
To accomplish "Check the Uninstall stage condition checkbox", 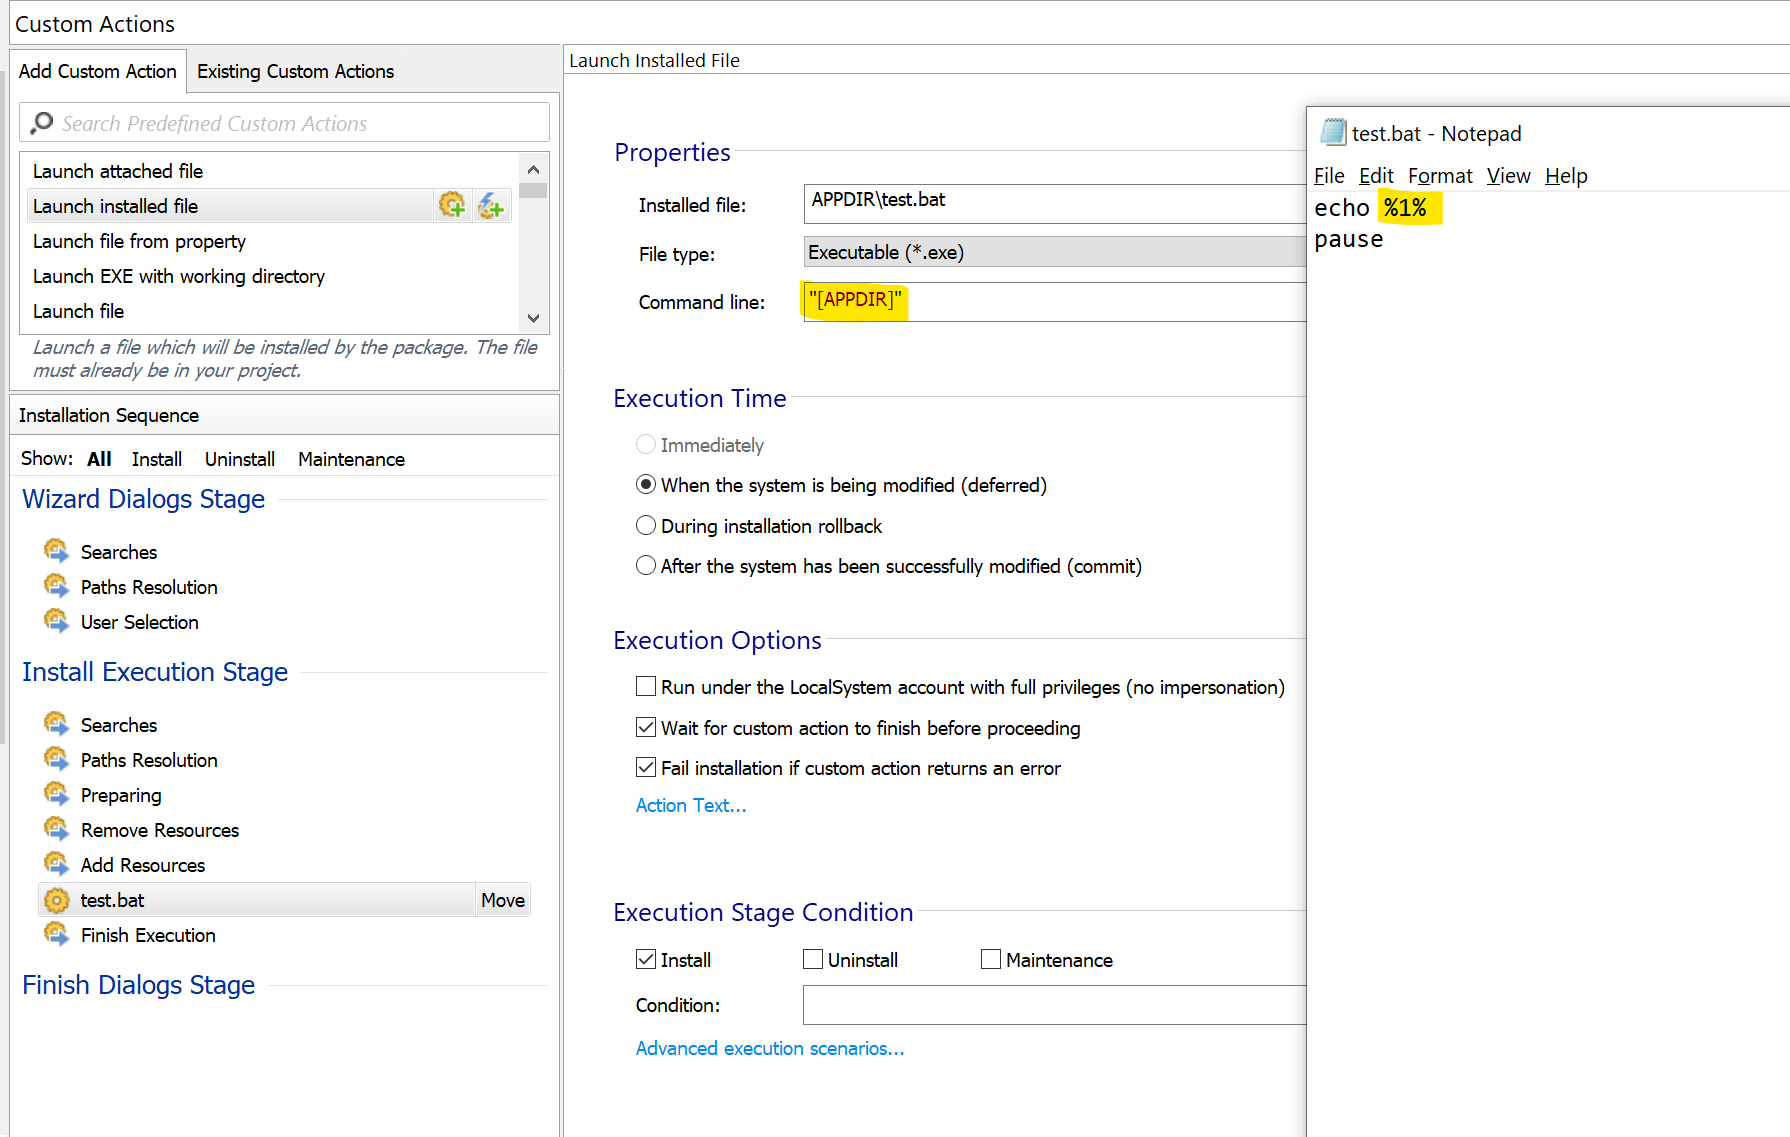I will 813,959.
